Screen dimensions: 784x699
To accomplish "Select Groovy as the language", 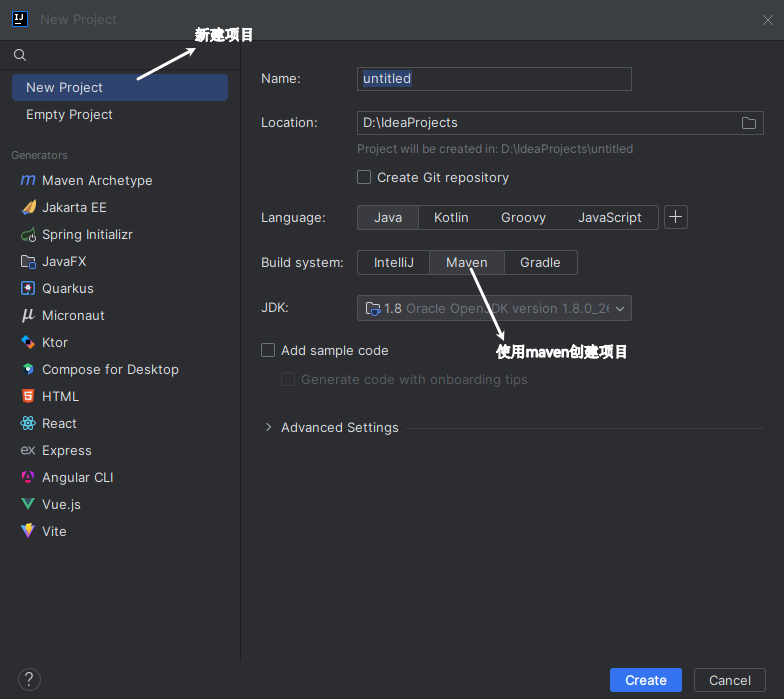I will click(524, 218).
